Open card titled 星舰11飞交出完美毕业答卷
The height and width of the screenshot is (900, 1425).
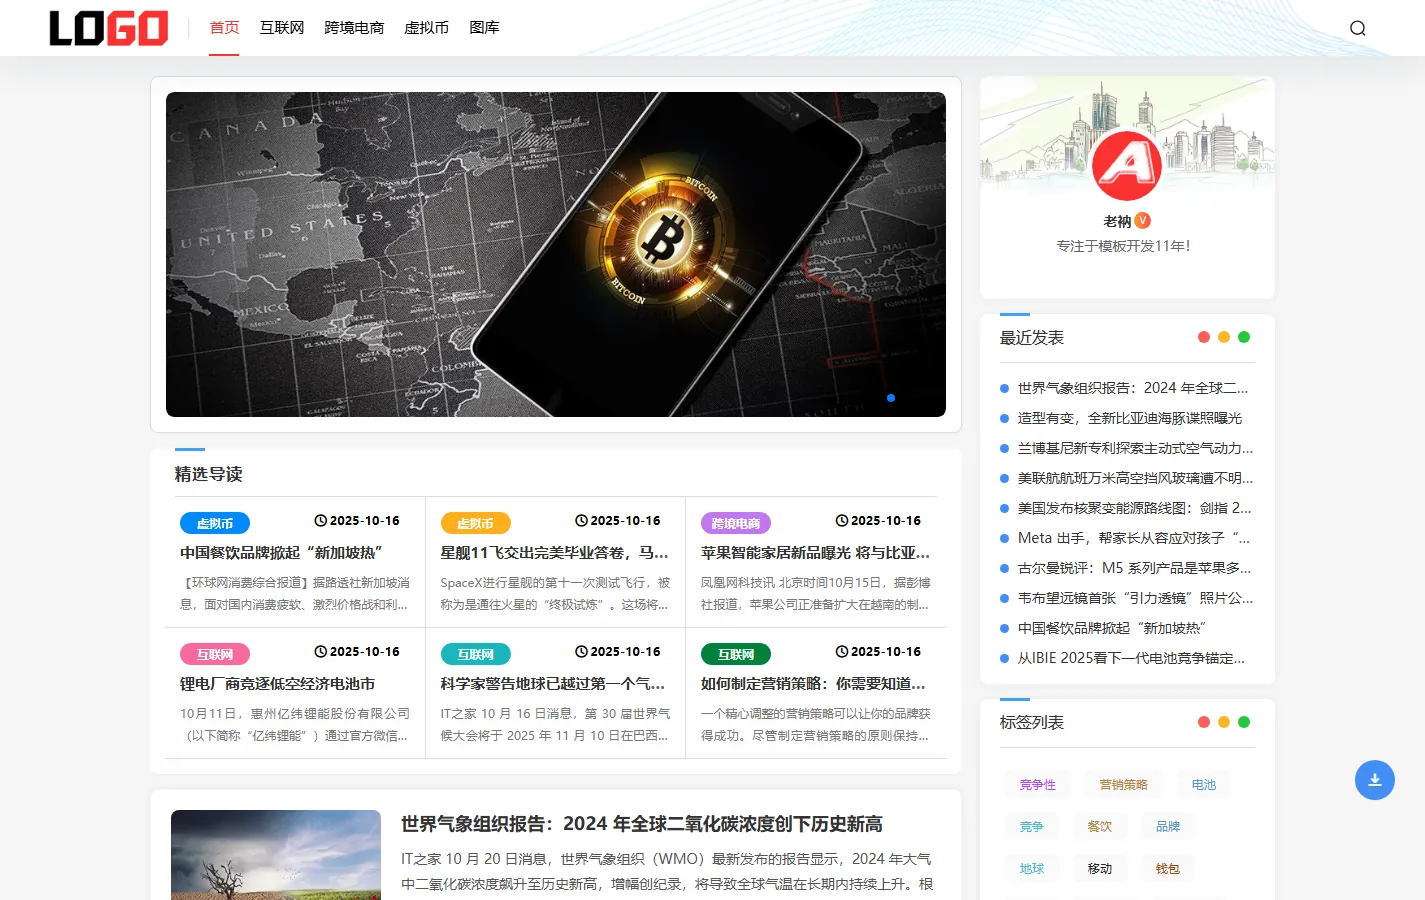(x=555, y=553)
